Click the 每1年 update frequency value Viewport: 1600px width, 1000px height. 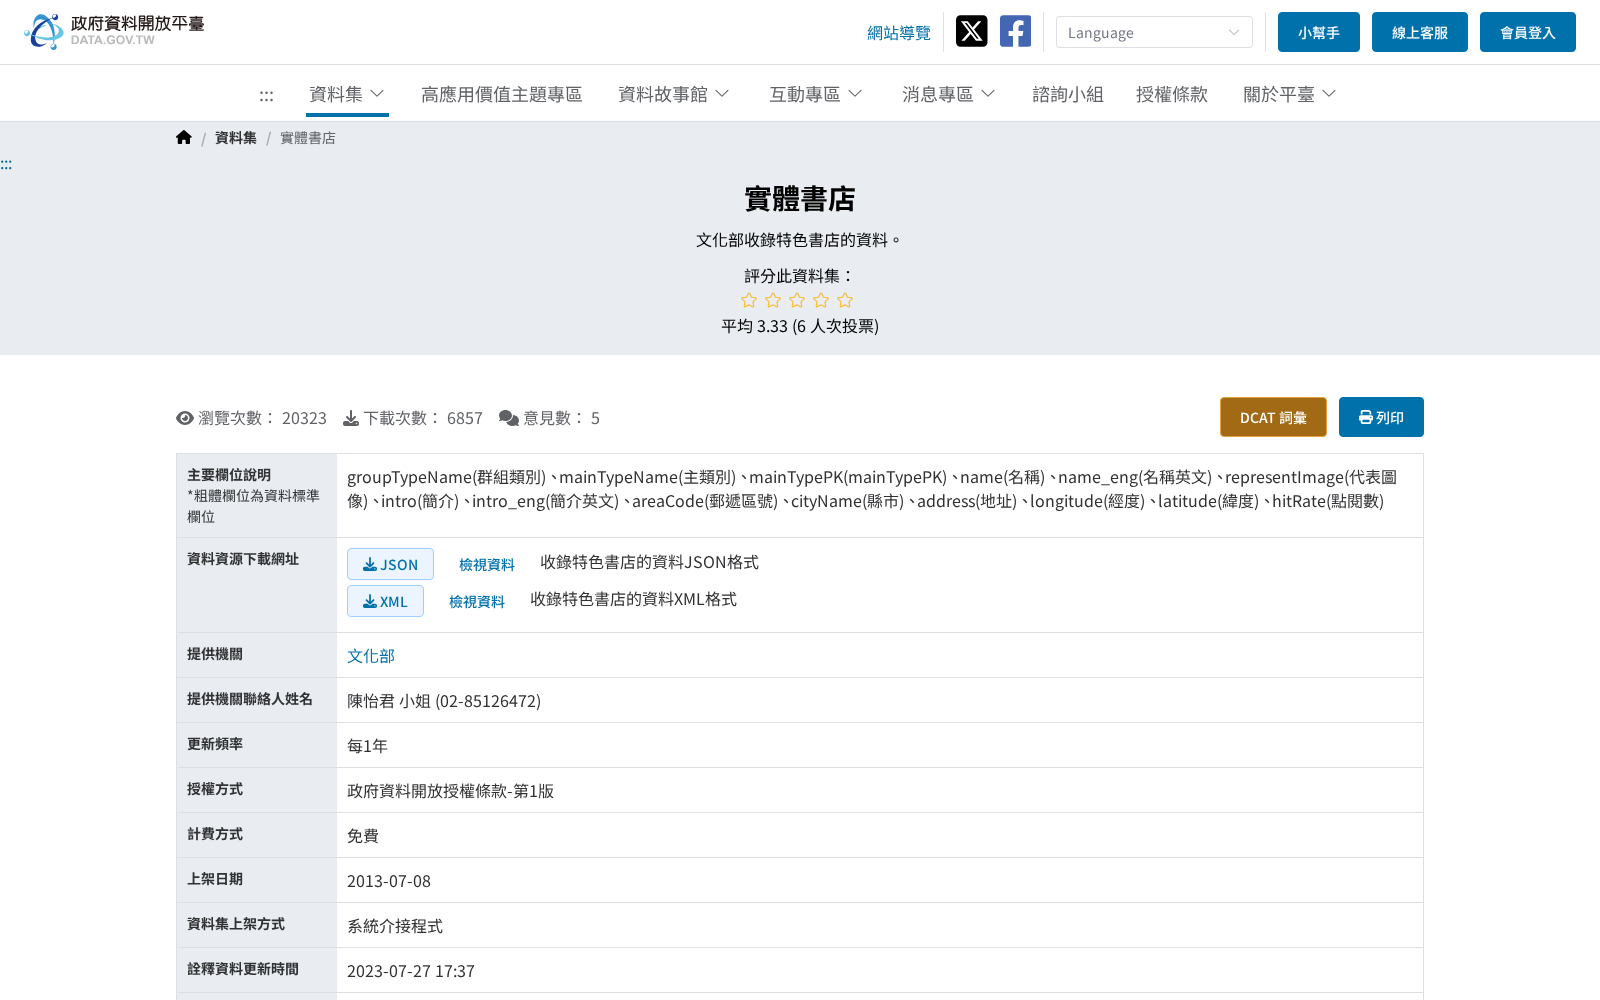coord(367,746)
